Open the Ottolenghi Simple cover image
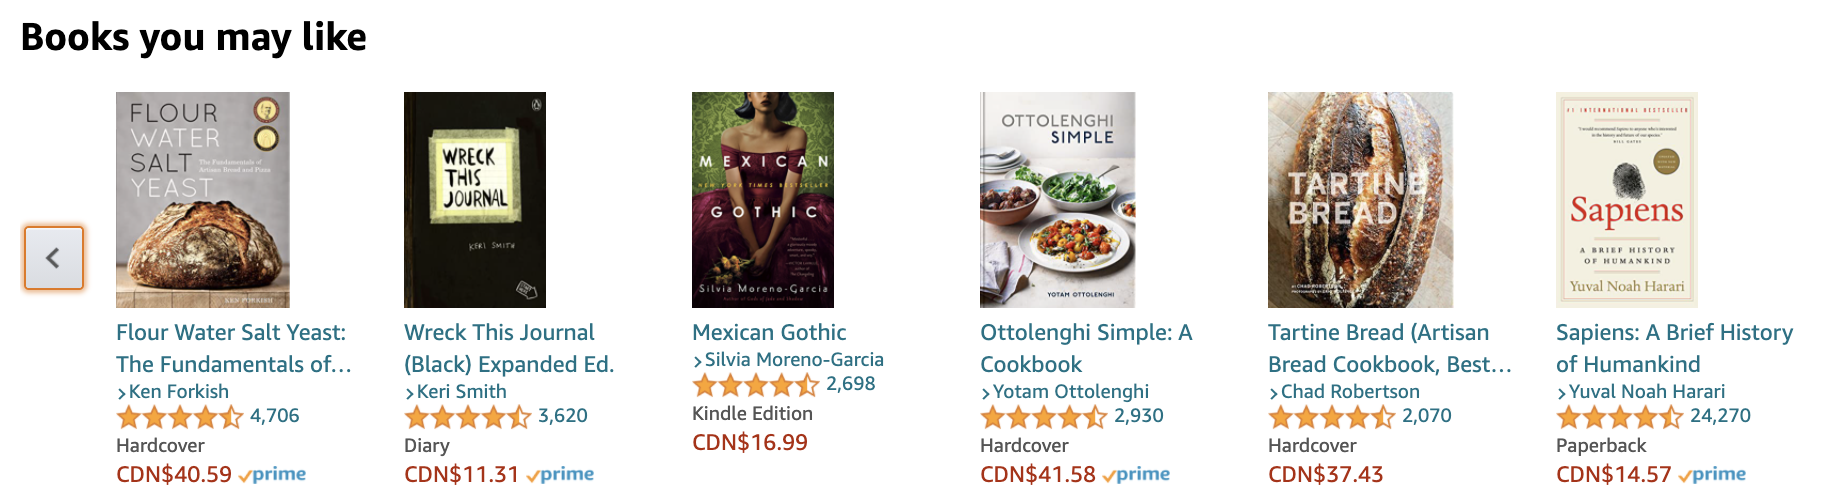This screenshot has width=1822, height=502. (1057, 200)
